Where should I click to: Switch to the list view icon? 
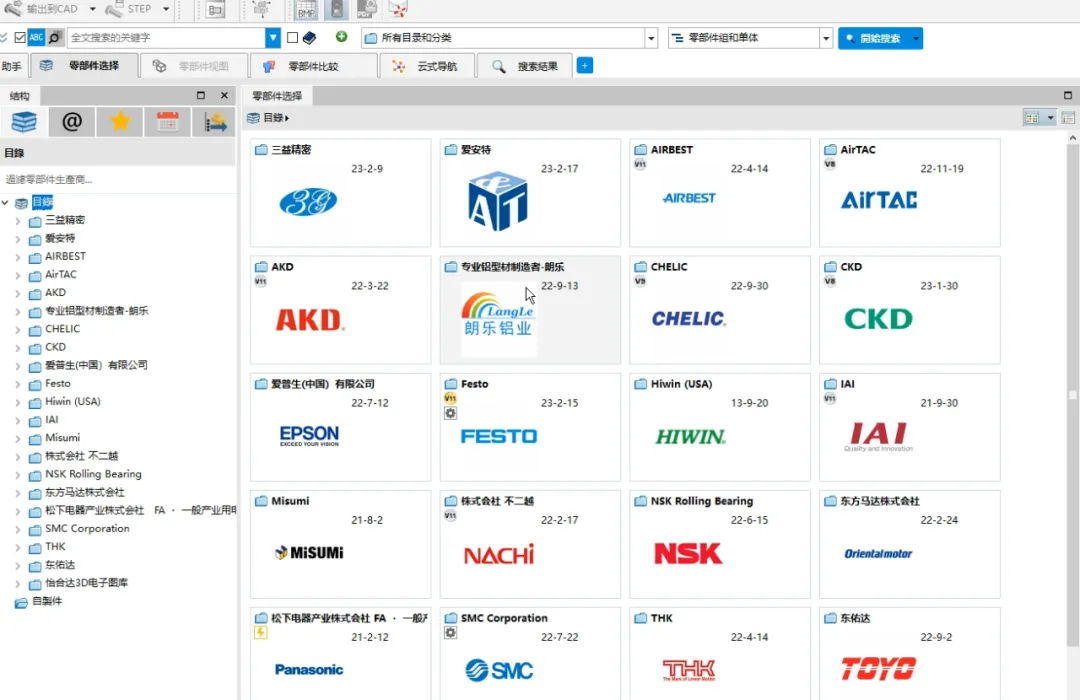1068,118
